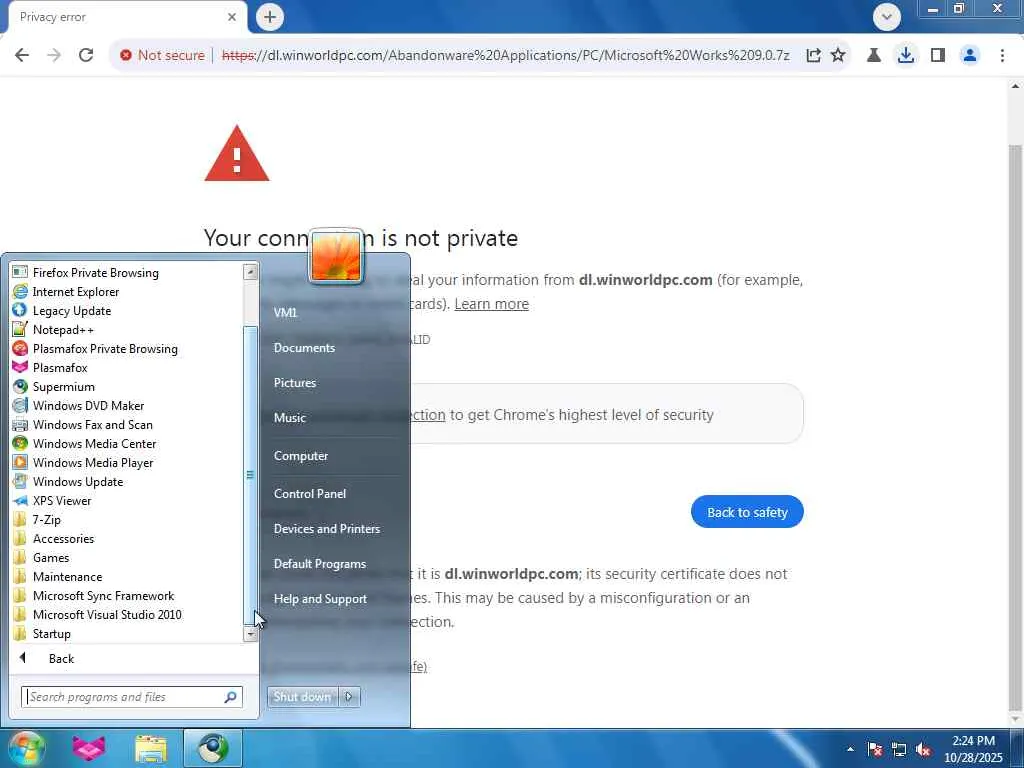Click the Shut down button
The height and width of the screenshot is (768, 1024).
coord(302,697)
